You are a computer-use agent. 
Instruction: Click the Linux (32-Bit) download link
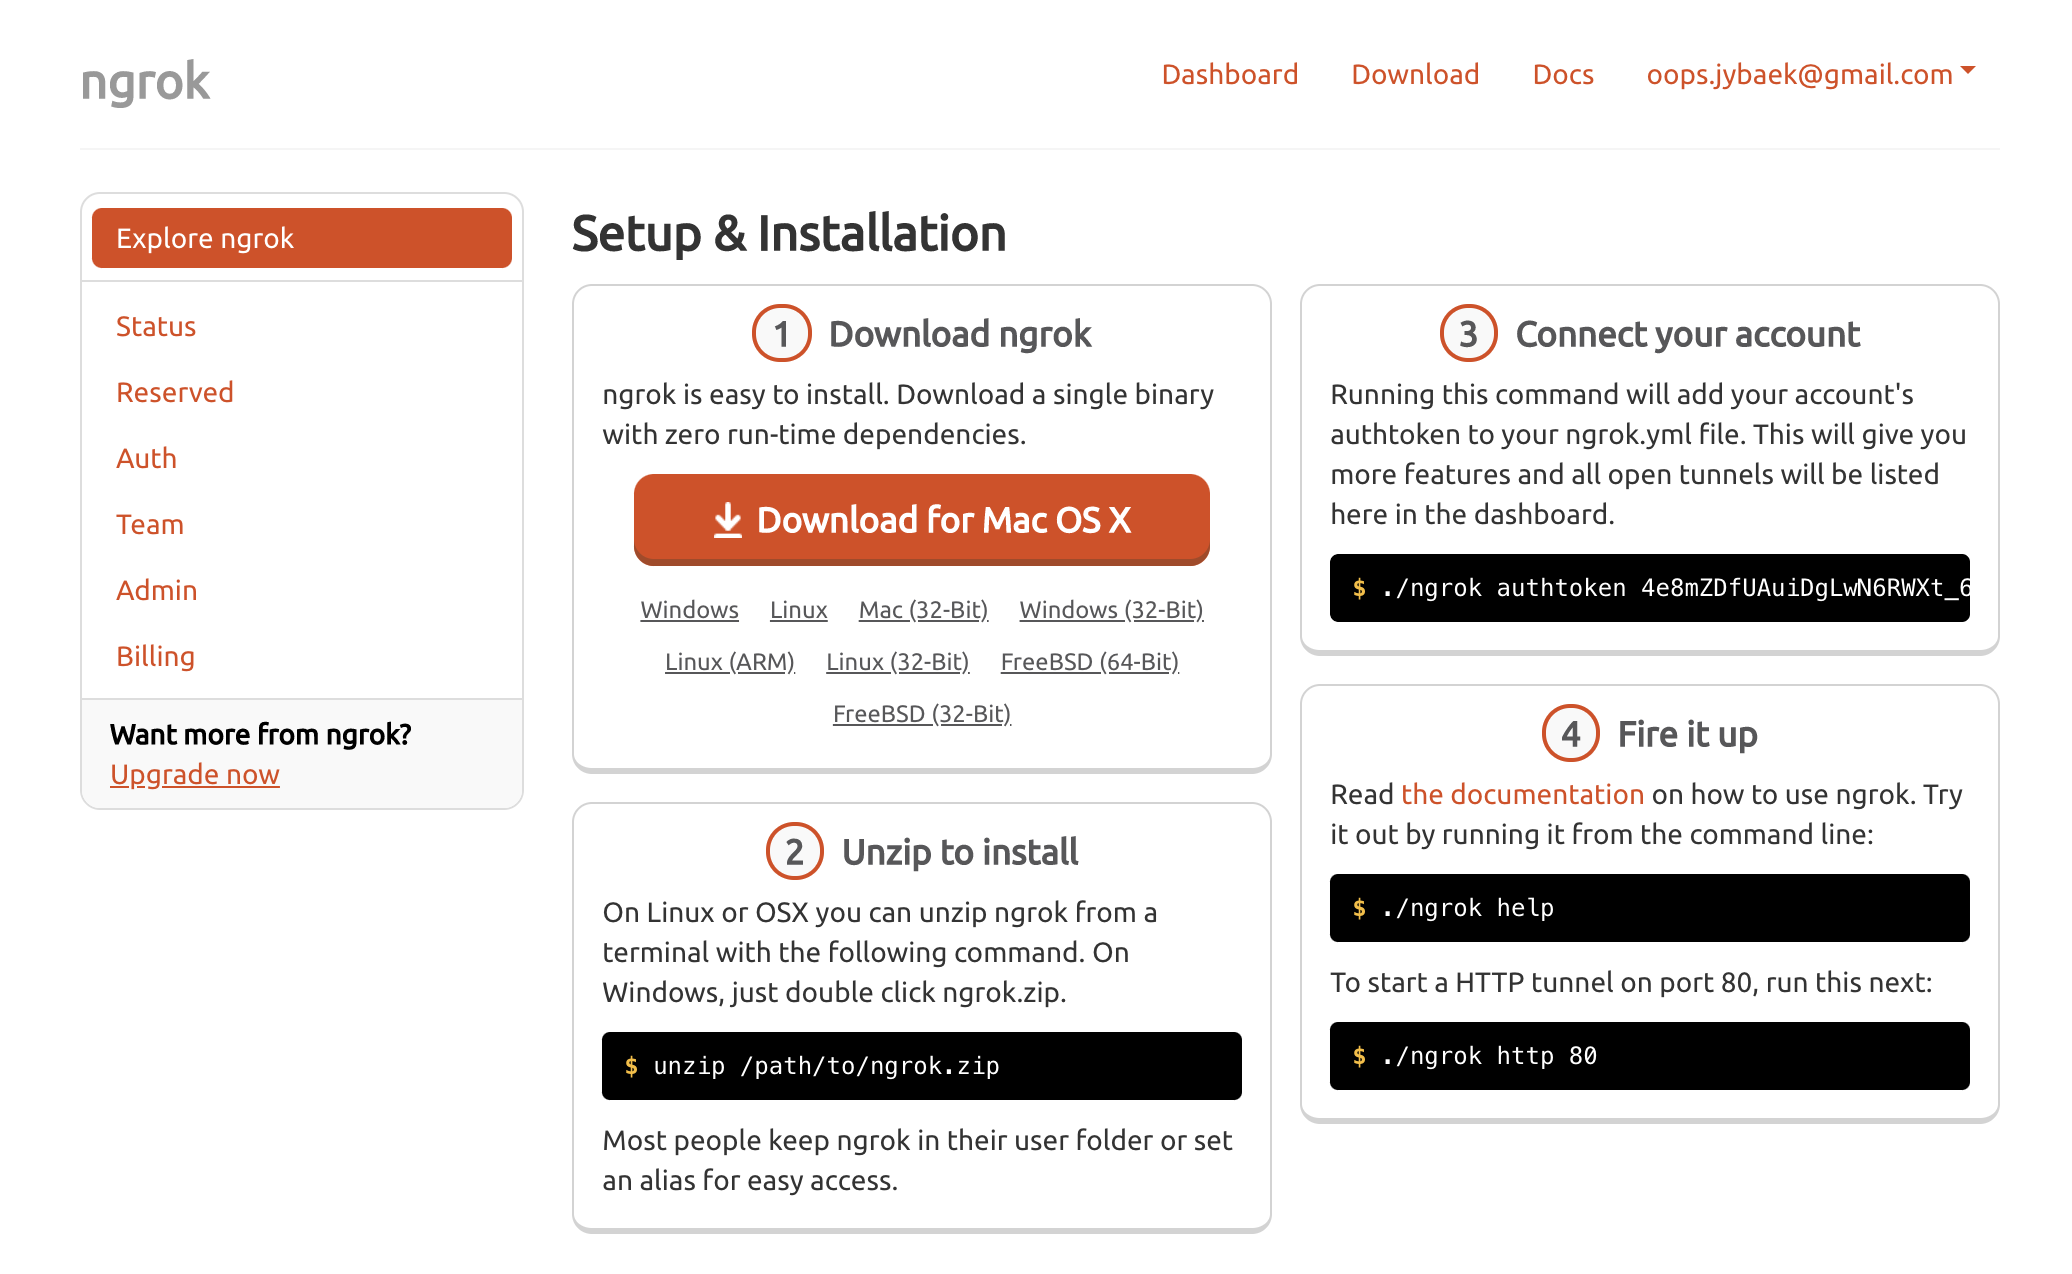pyautogui.click(x=898, y=661)
